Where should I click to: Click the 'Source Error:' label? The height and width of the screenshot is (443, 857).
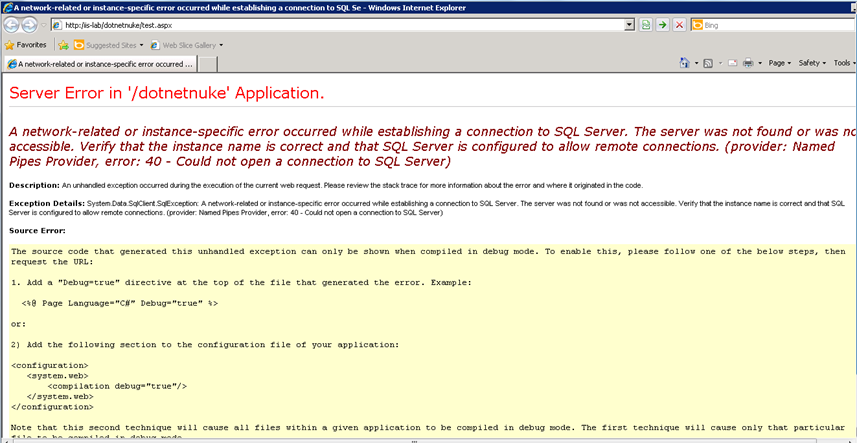(x=37, y=231)
